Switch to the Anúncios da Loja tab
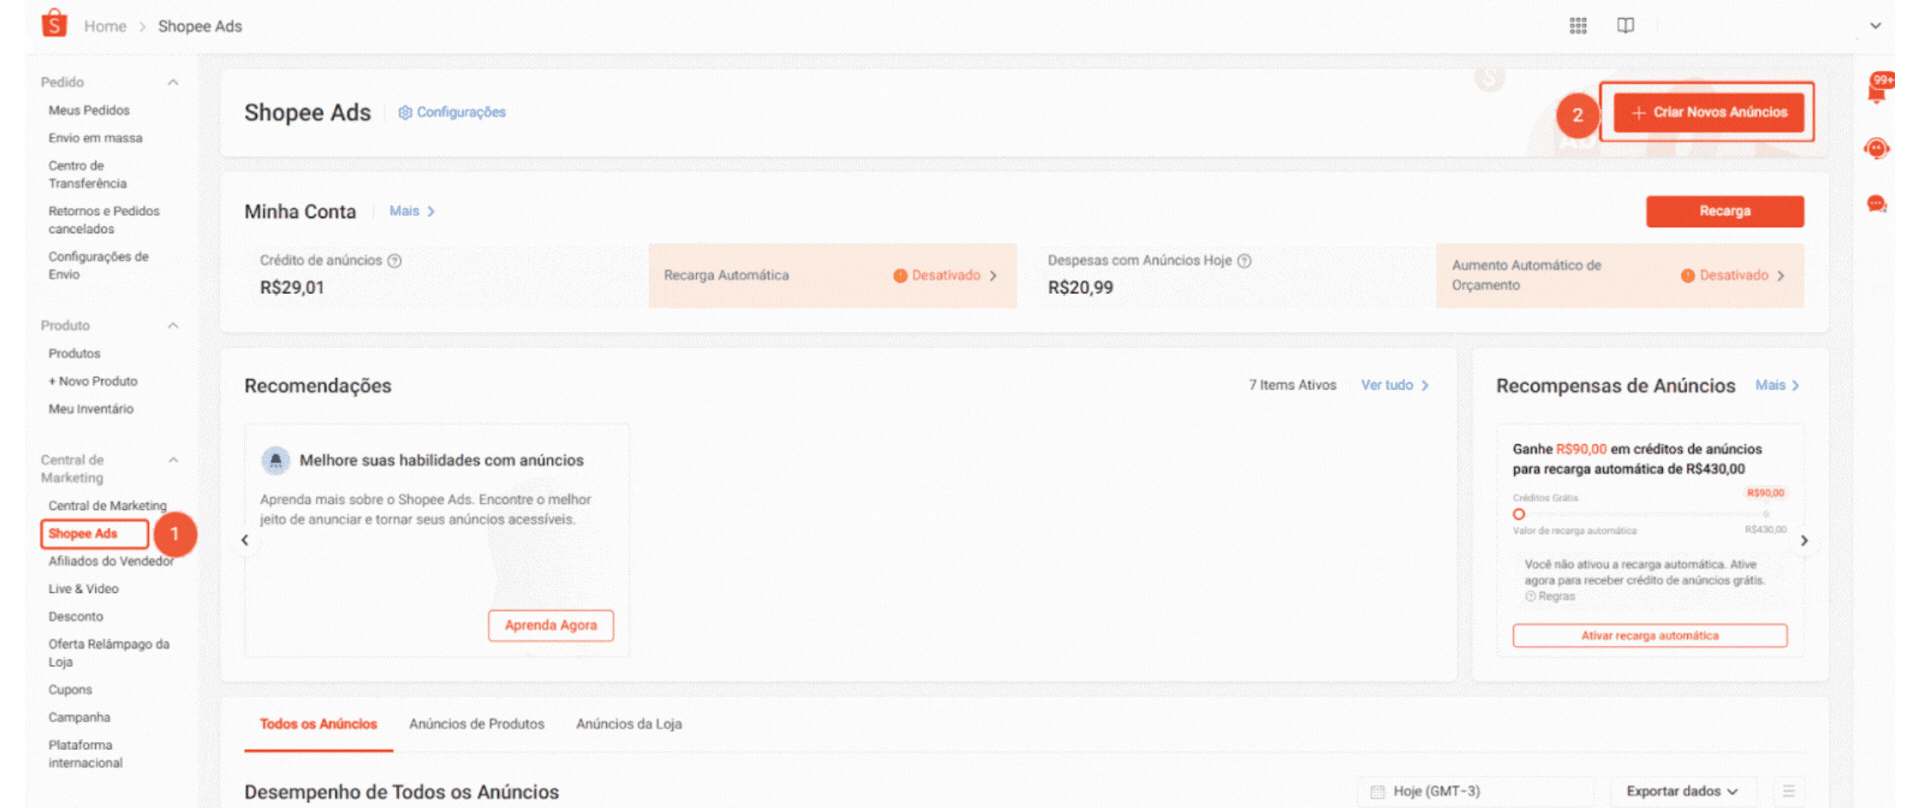The height and width of the screenshot is (808, 1920). (x=628, y=724)
